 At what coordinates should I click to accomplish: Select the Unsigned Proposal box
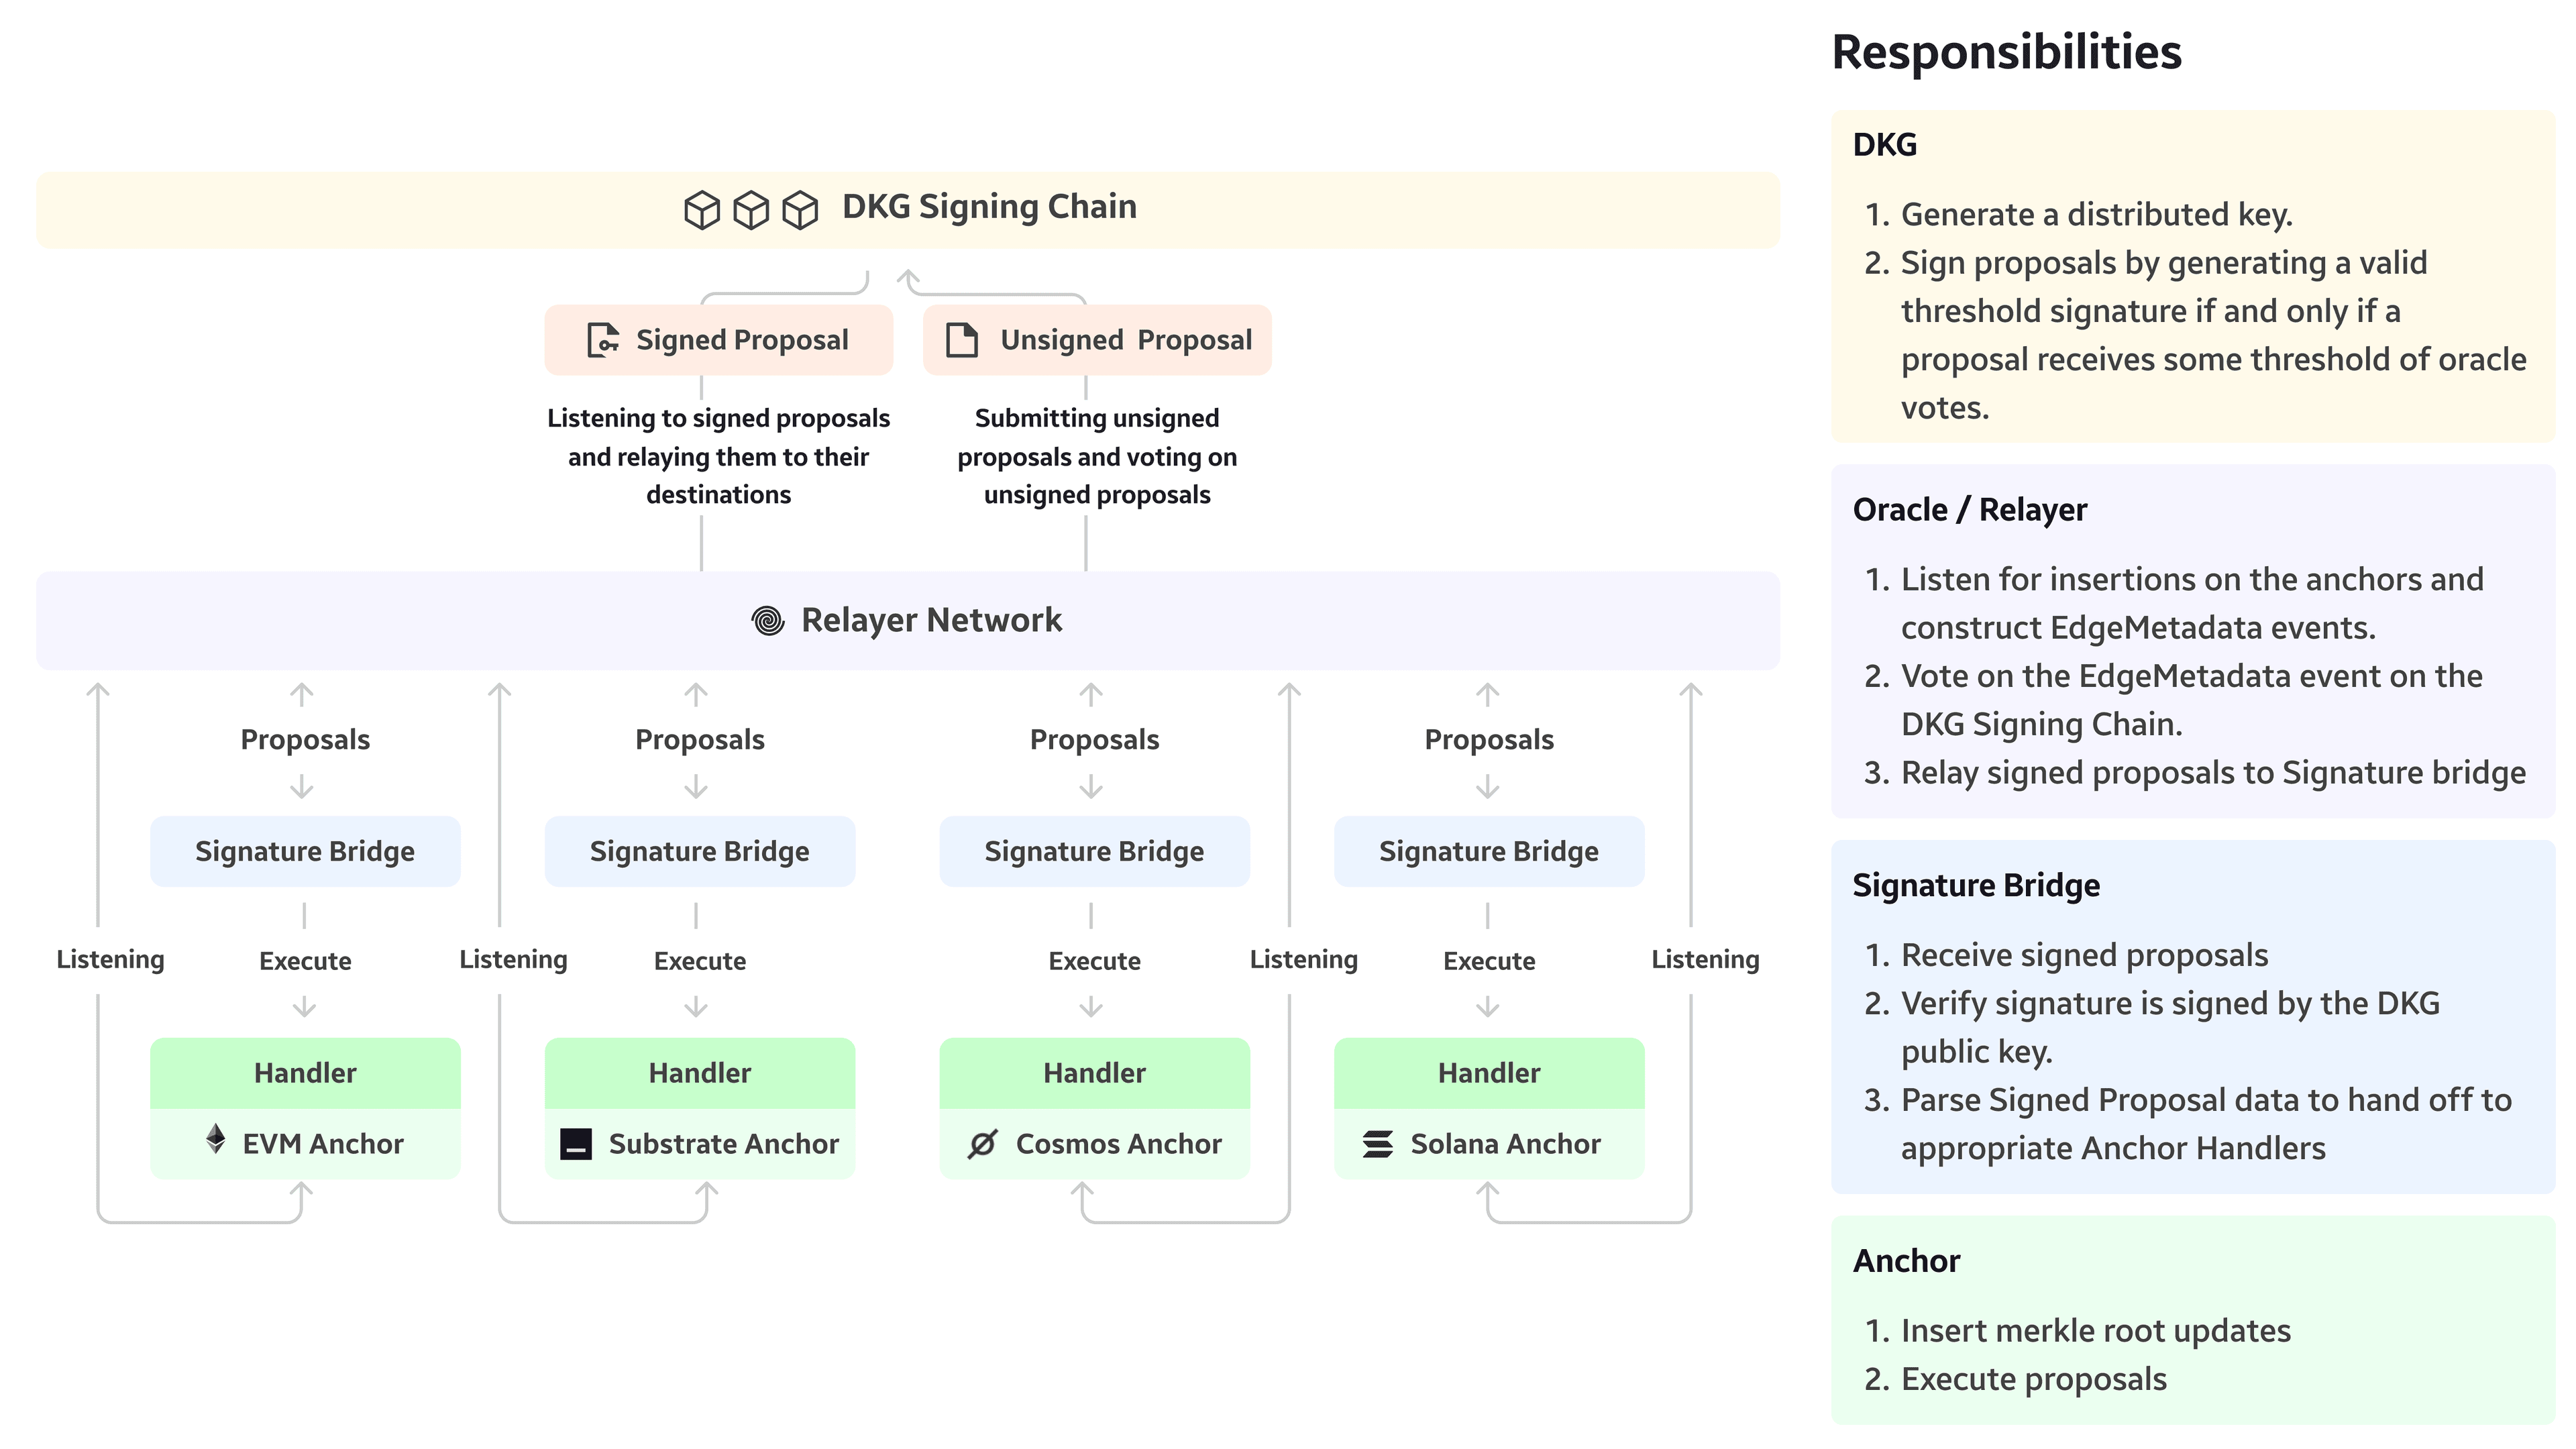coord(1097,340)
